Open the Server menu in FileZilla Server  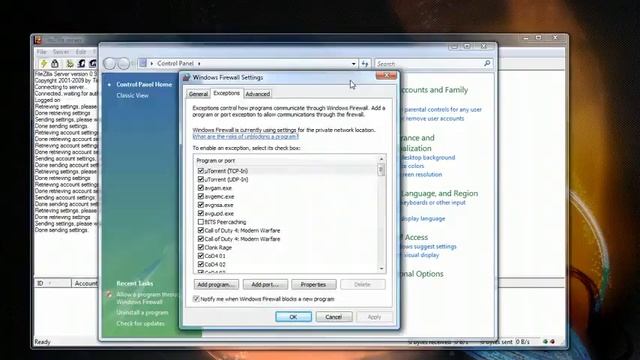pyautogui.click(x=61, y=52)
